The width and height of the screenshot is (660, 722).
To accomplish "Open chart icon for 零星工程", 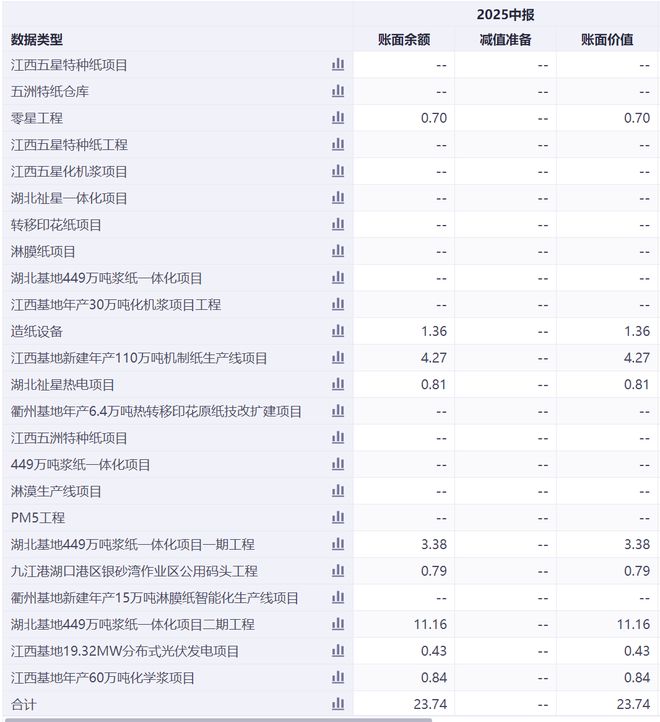I will coord(338,118).
